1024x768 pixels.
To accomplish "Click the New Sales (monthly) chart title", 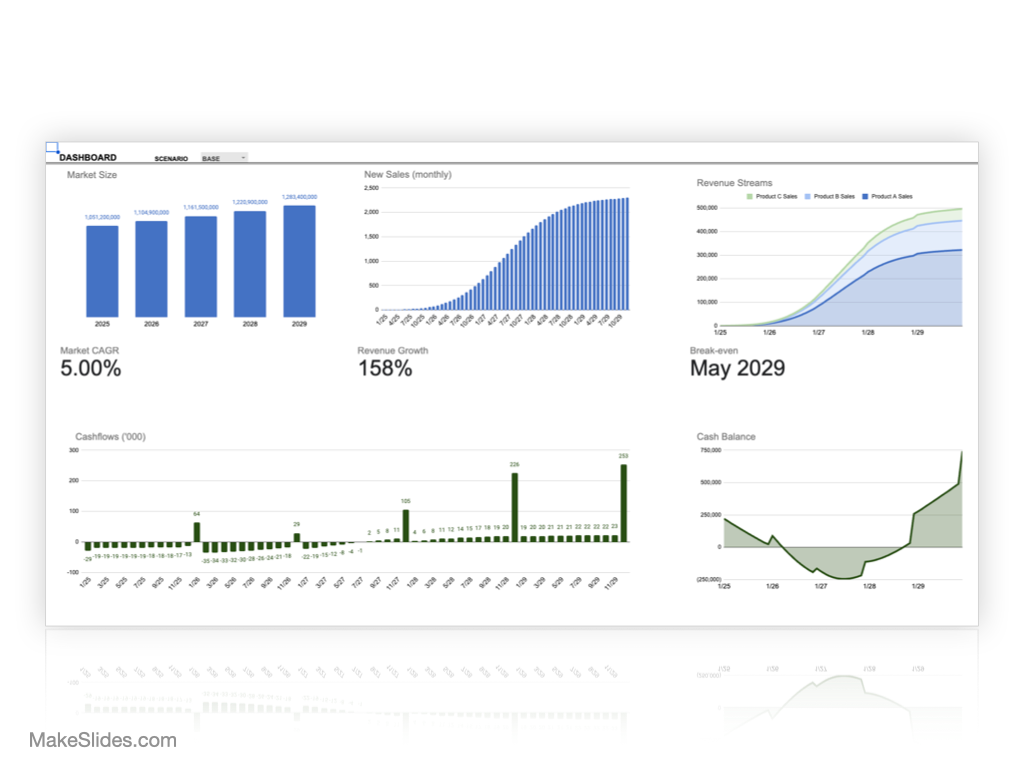I will (407, 175).
